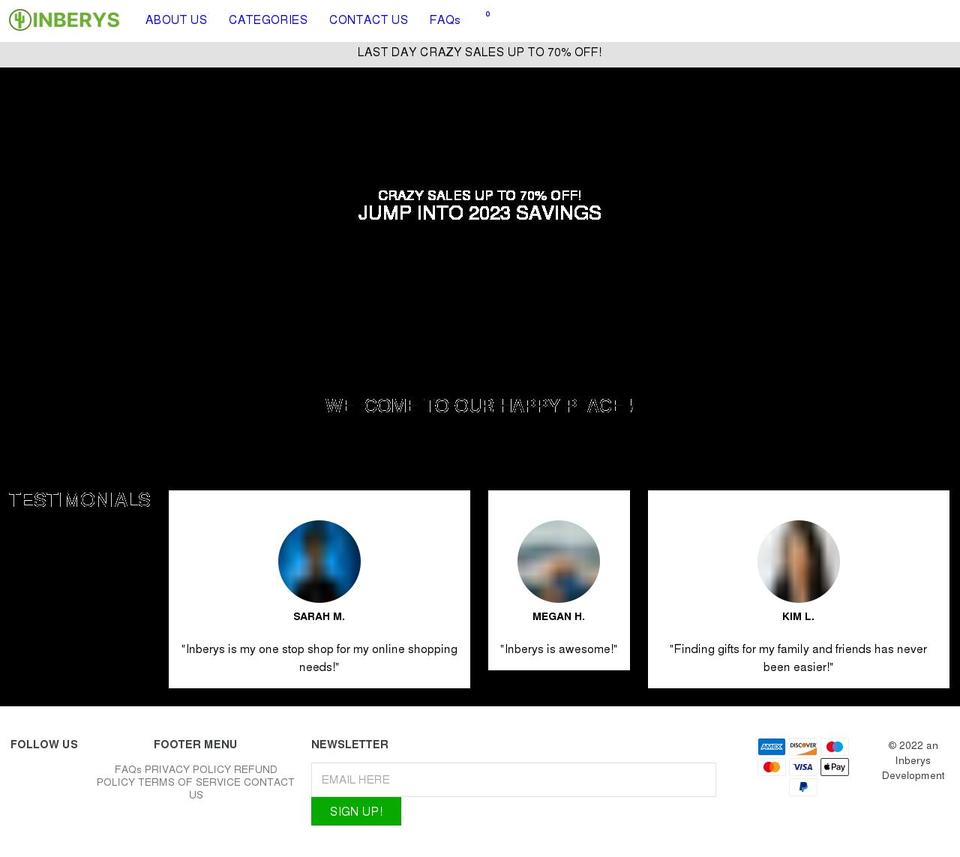
Task: Open the Privacy Policy footer link
Action: [190, 769]
